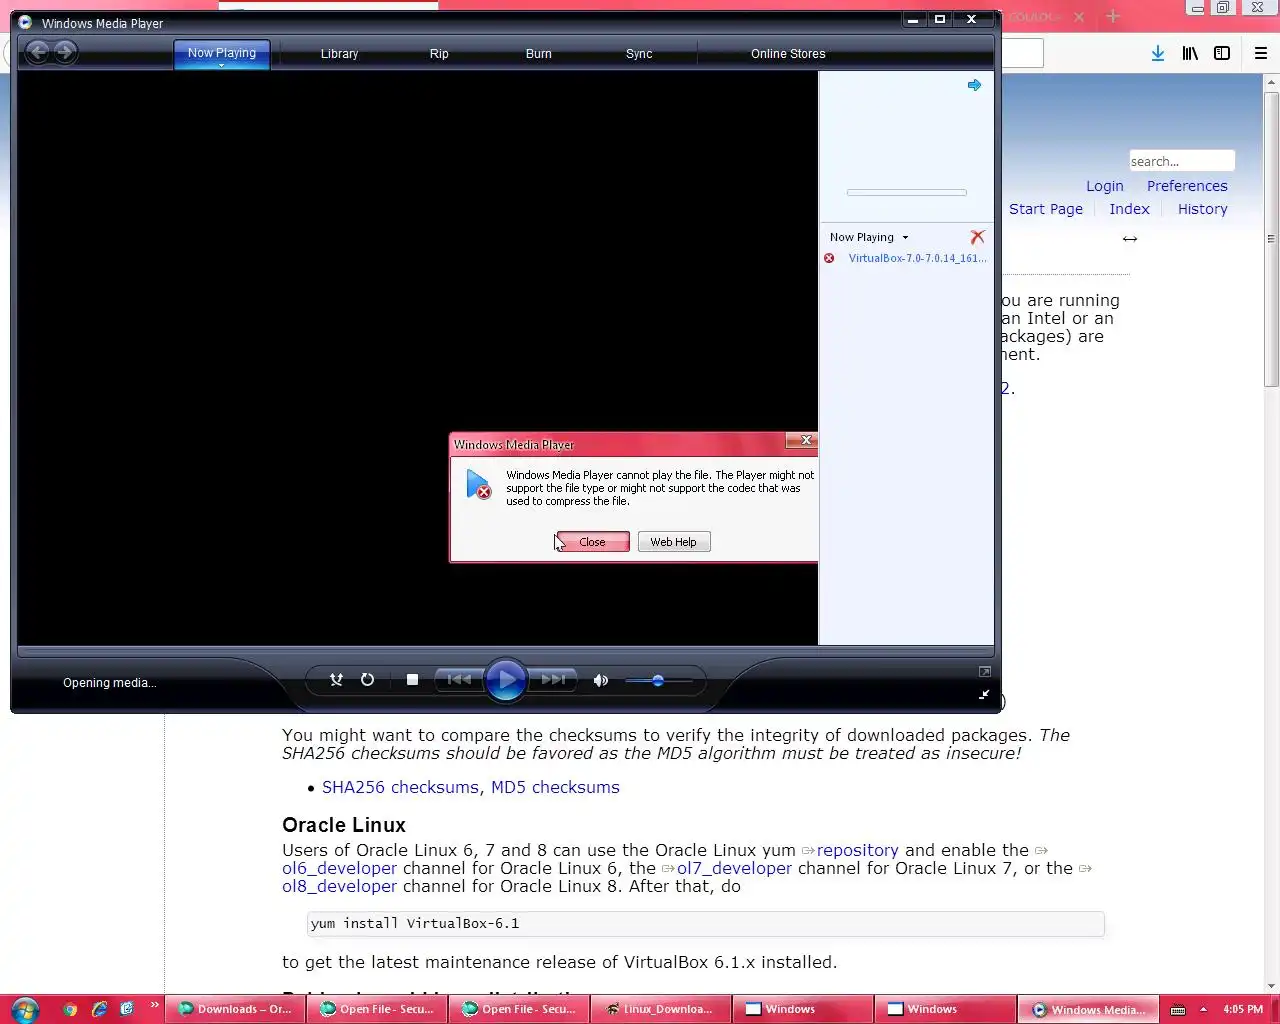Launch Internet Explorer from quick launch

tap(99, 1009)
